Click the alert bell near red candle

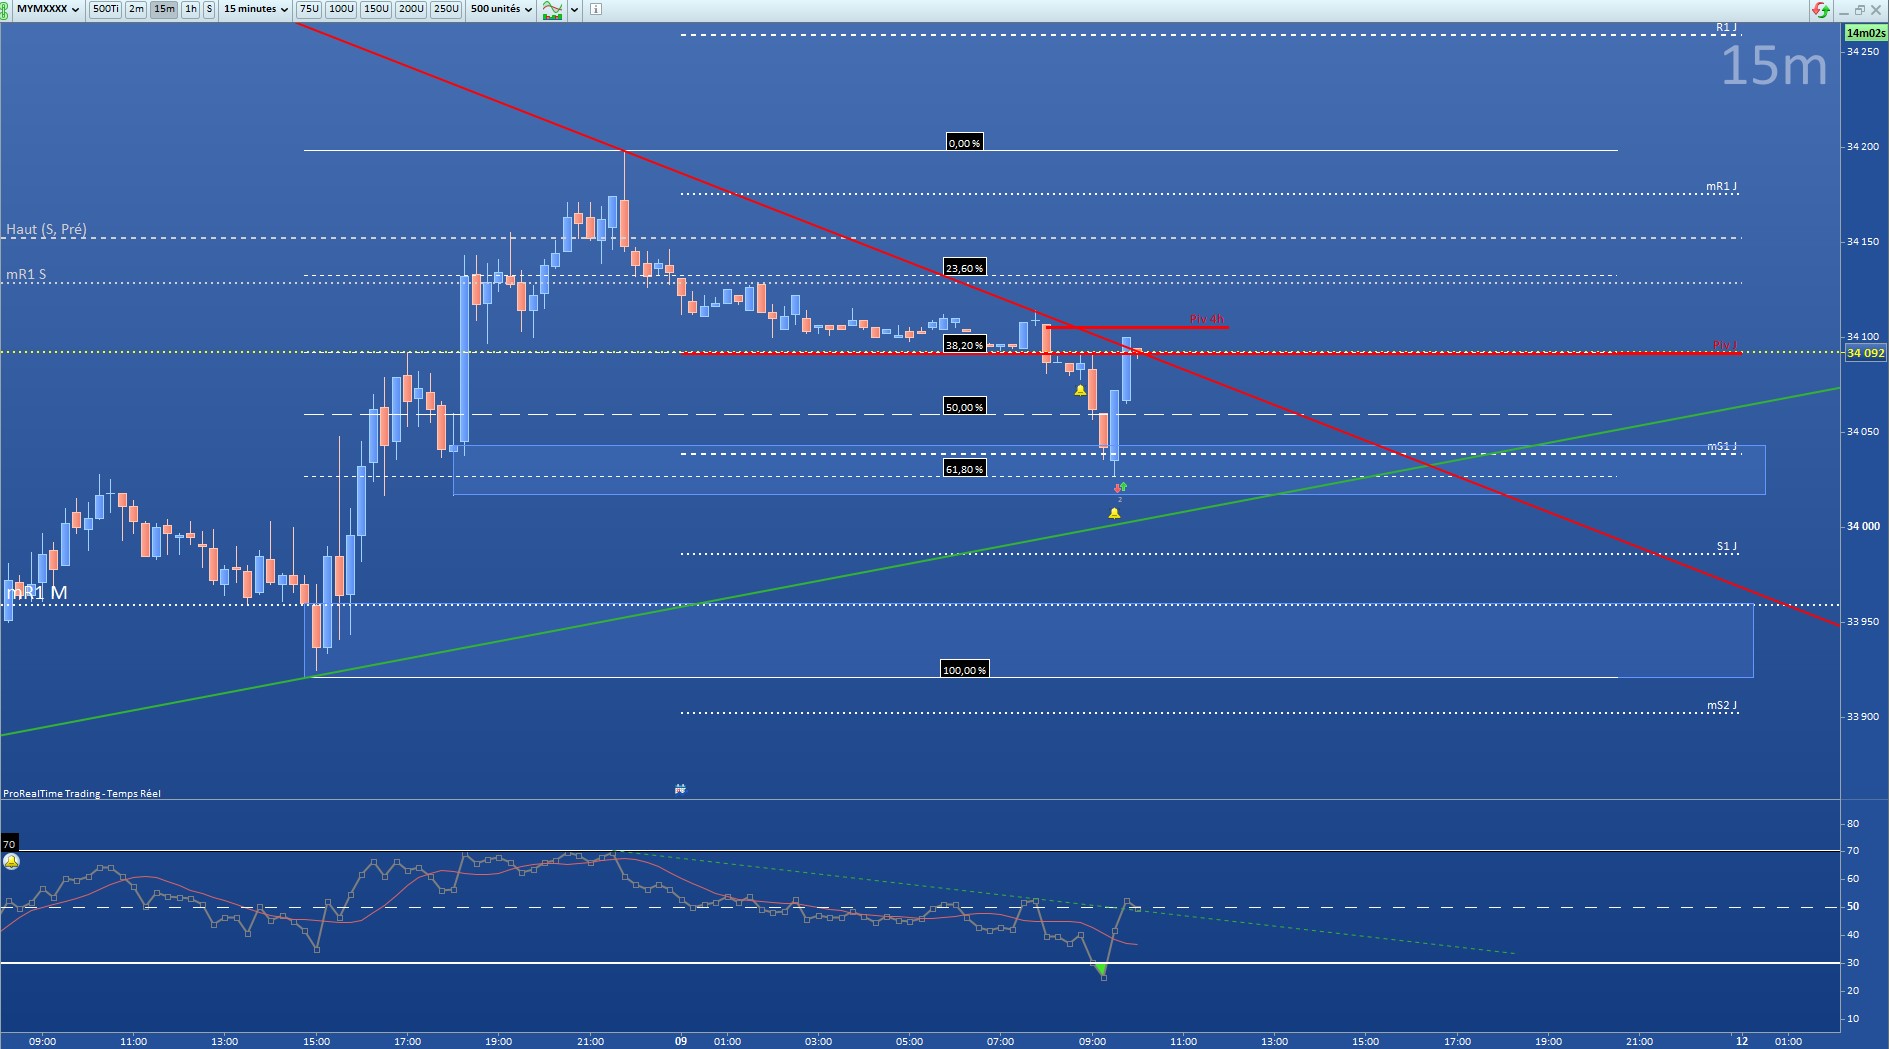click(1080, 390)
